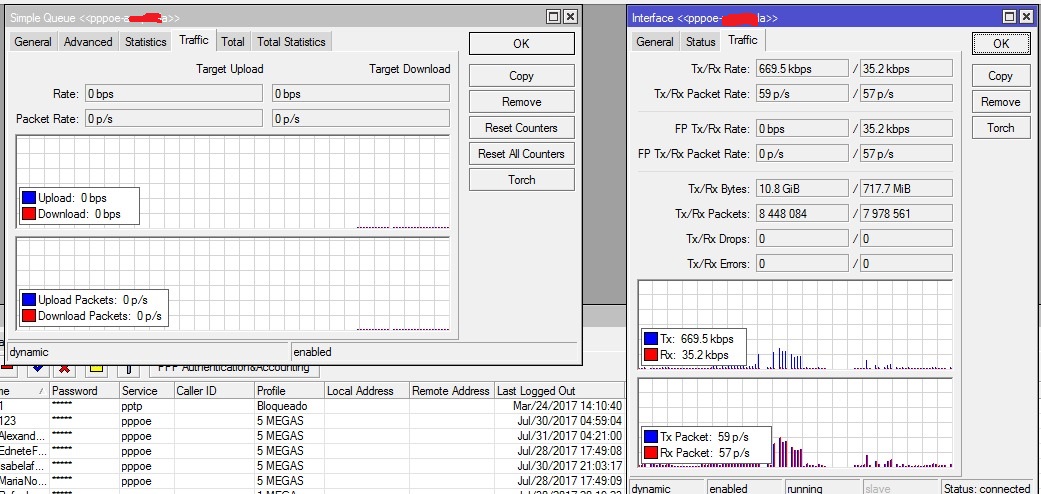Open Statistics tab in Simple Queue
The height and width of the screenshot is (494, 1041).
(x=145, y=42)
